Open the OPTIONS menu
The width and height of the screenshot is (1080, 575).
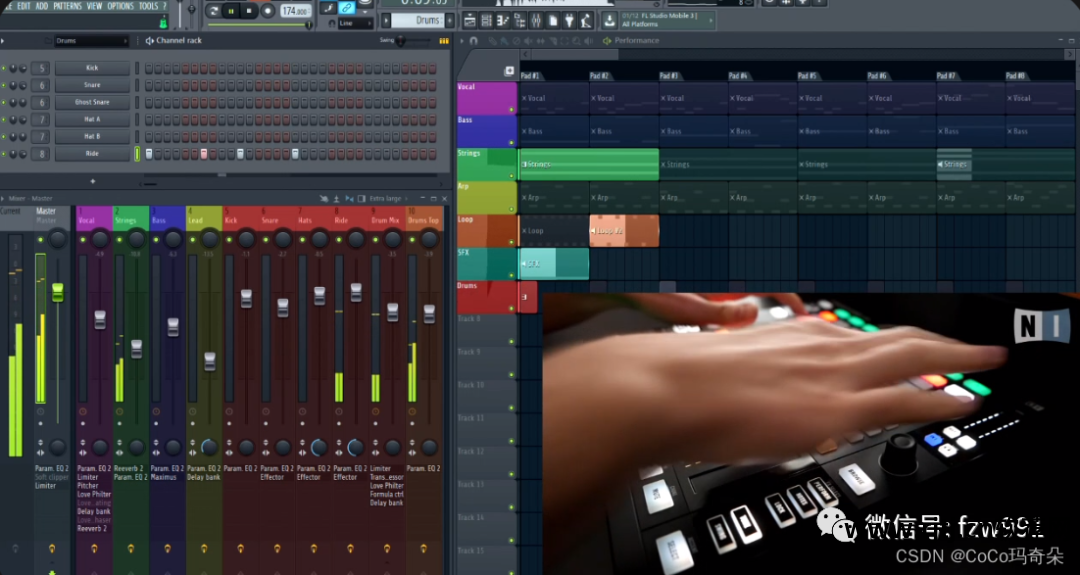pyautogui.click(x=120, y=6)
